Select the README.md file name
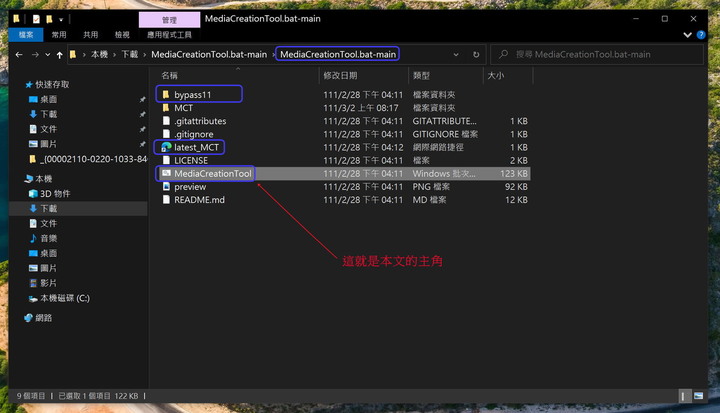720x413 pixels. point(199,200)
